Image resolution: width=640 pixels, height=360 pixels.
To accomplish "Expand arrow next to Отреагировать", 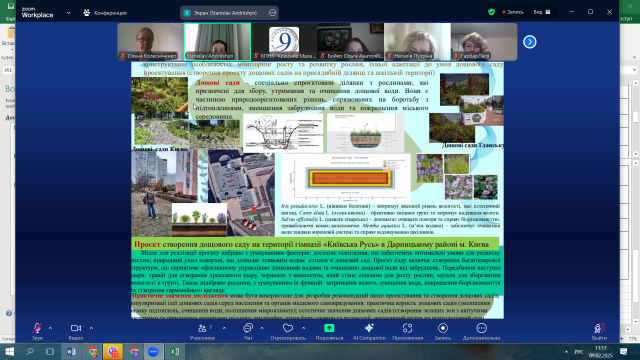I will coord(303,328).
